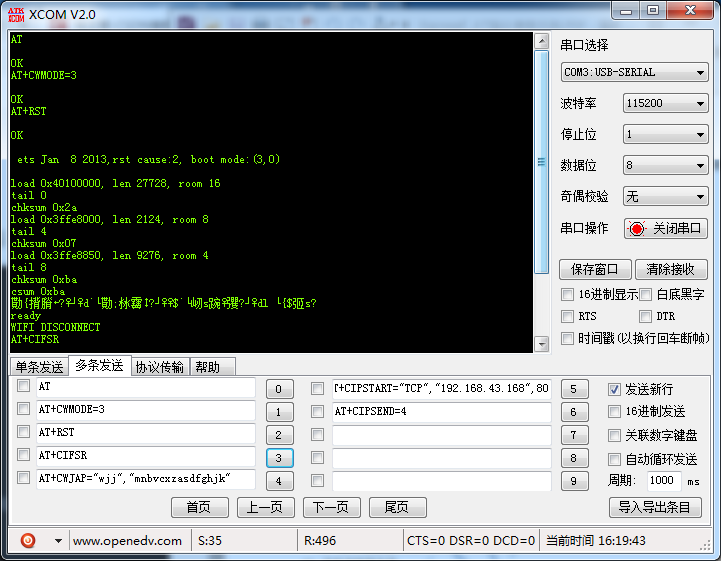Tick the checkbox beside AT+CIPSEND=4

[x=317, y=411]
